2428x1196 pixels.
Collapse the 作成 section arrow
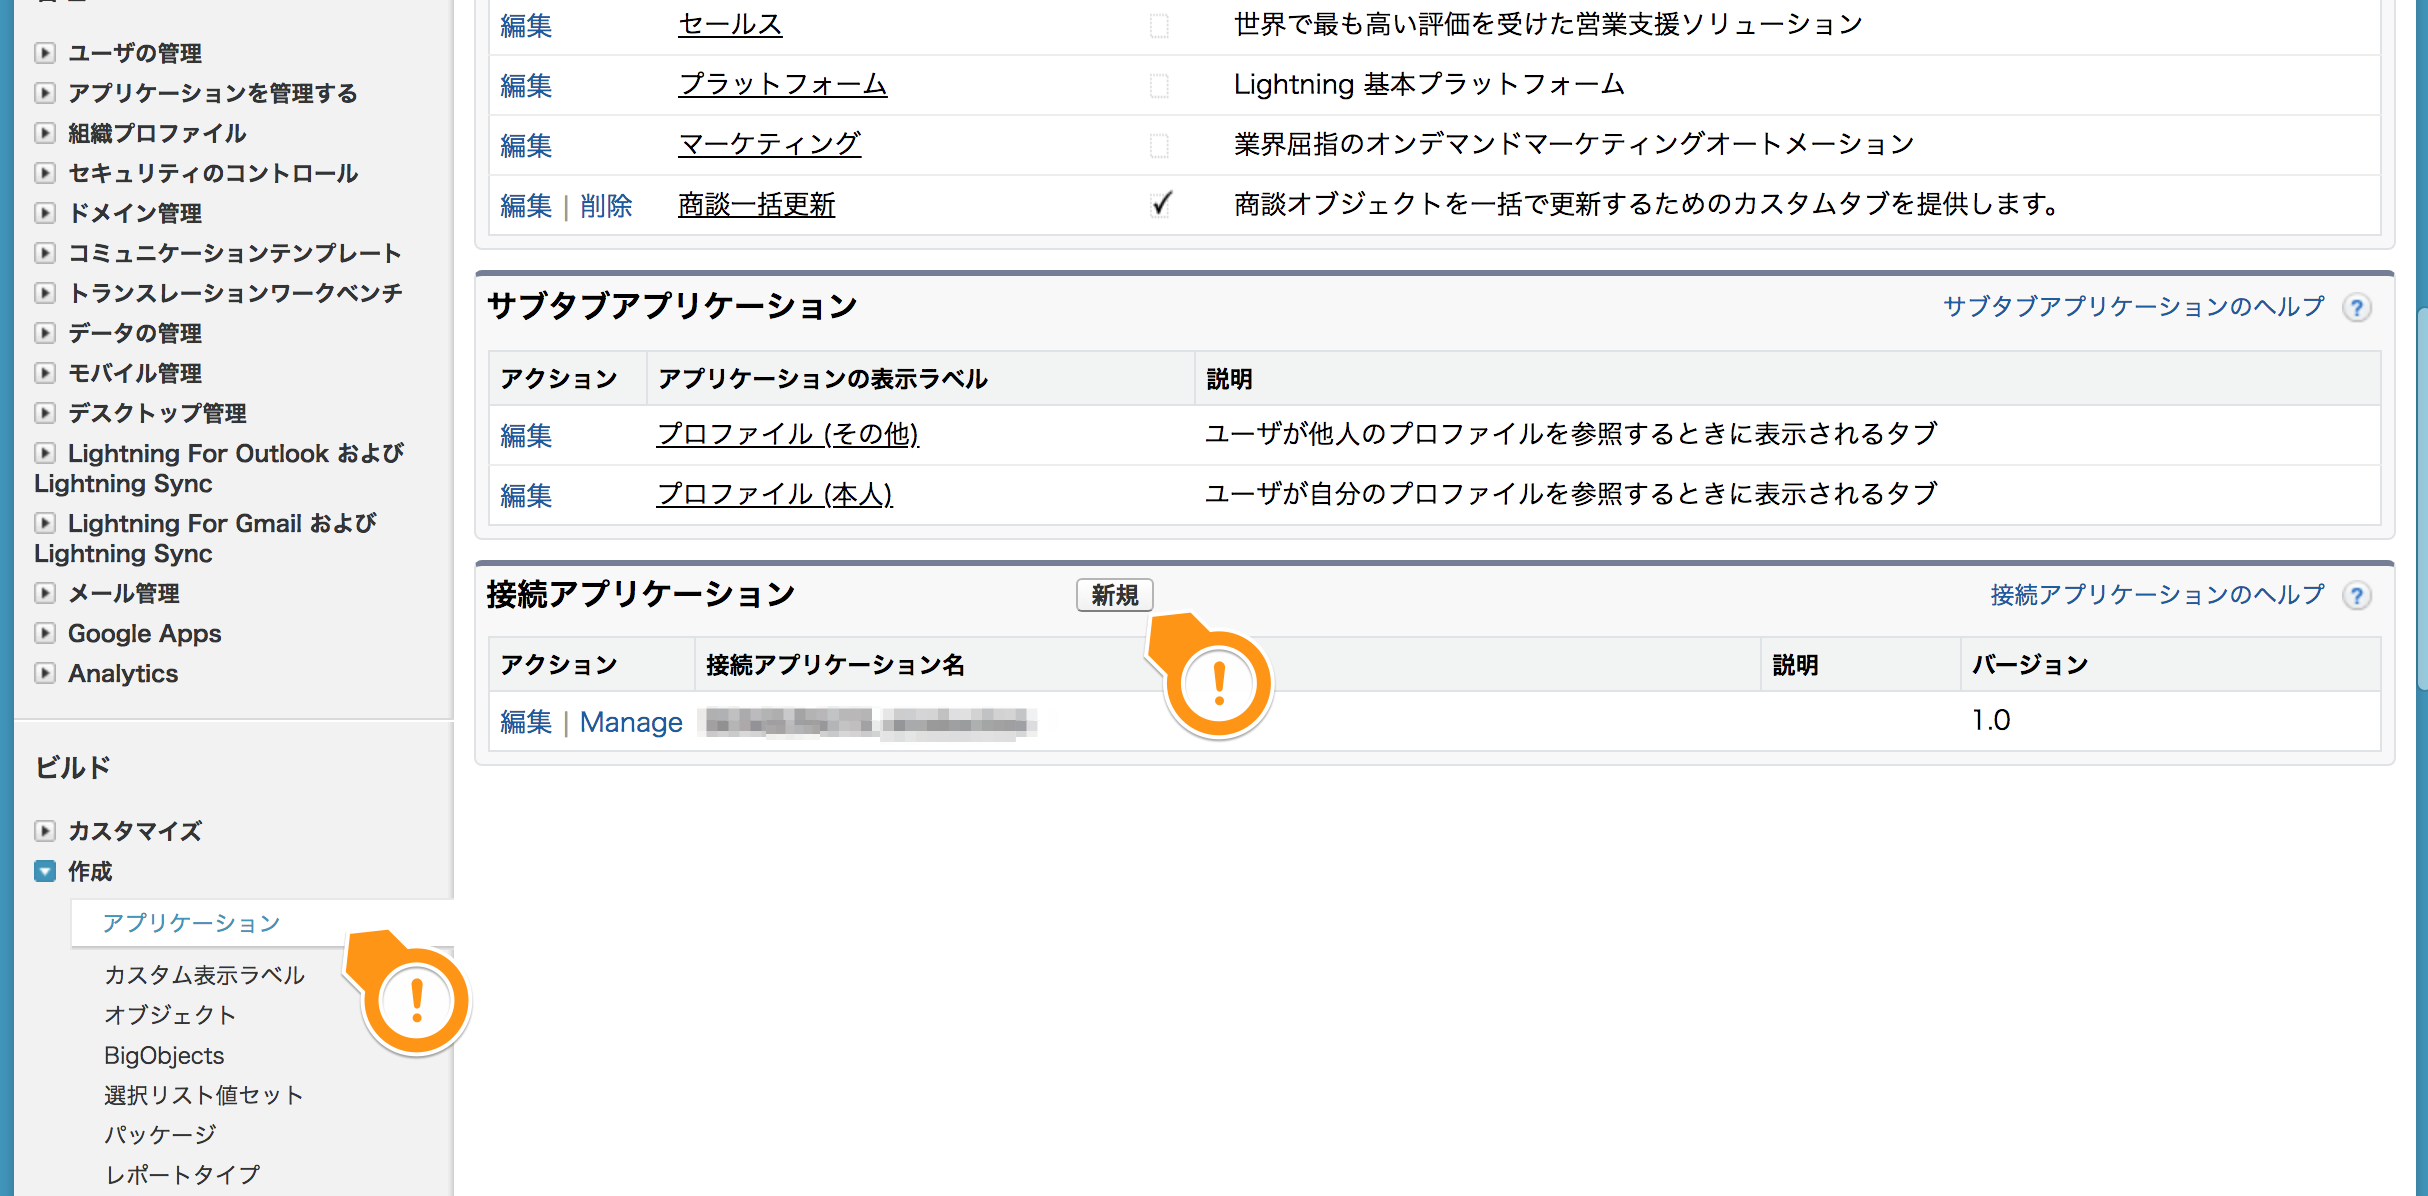pyautogui.click(x=45, y=871)
